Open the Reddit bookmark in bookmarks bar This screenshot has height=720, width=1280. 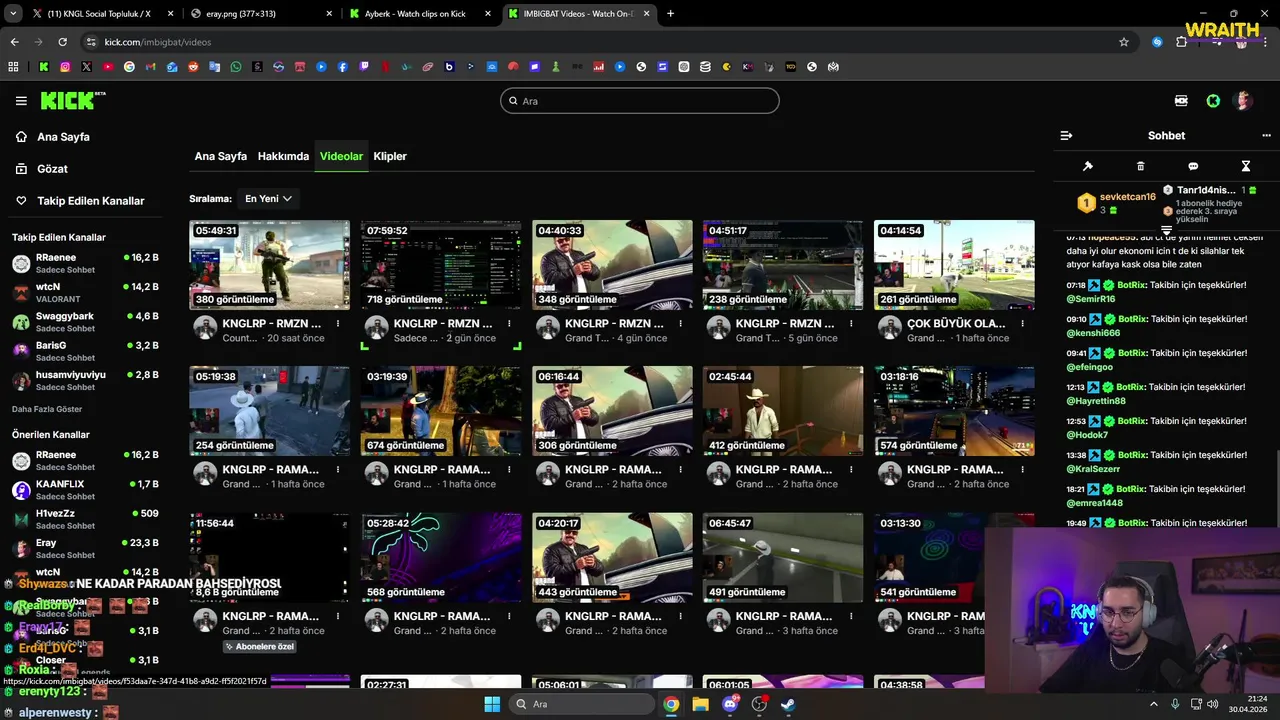point(194,67)
